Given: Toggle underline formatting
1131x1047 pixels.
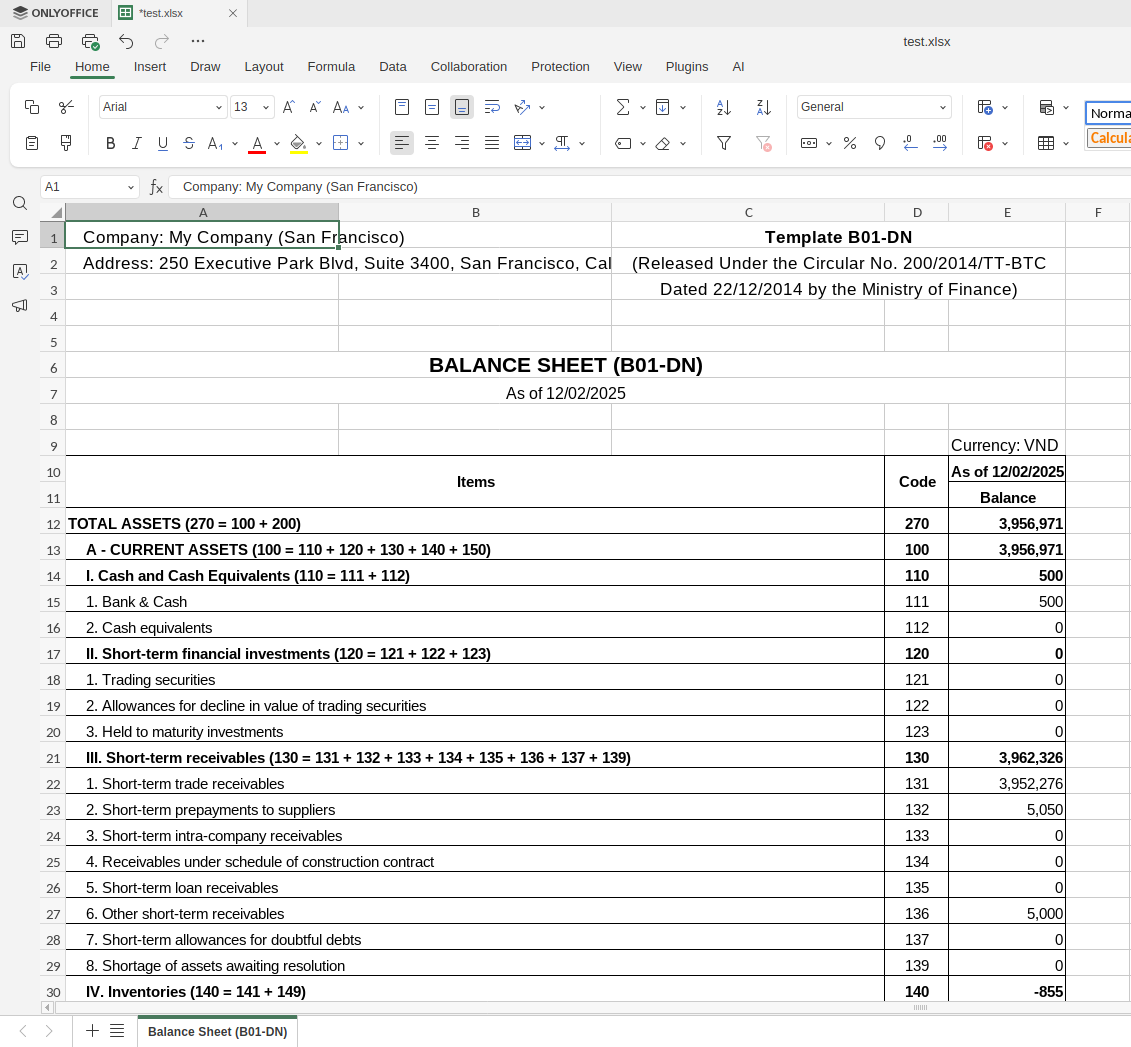Looking at the screenshot, I should click(162, 143).
